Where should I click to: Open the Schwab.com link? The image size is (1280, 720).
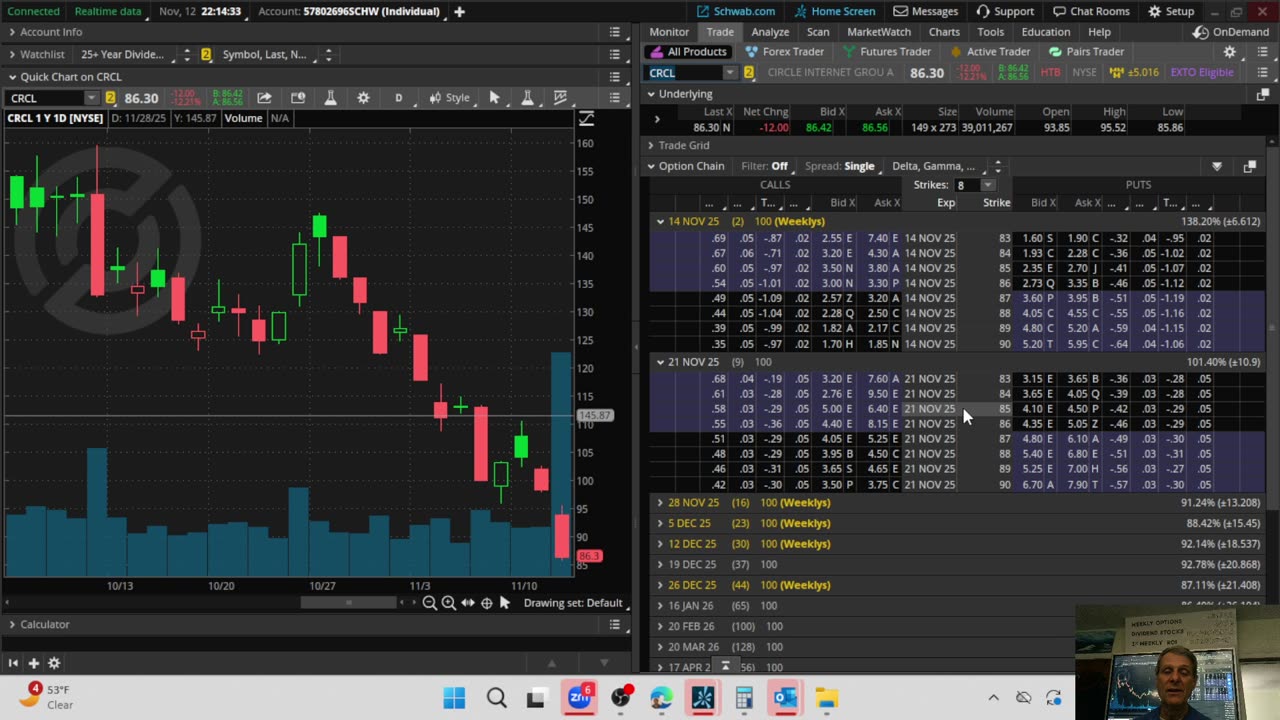tap(736, 12)
